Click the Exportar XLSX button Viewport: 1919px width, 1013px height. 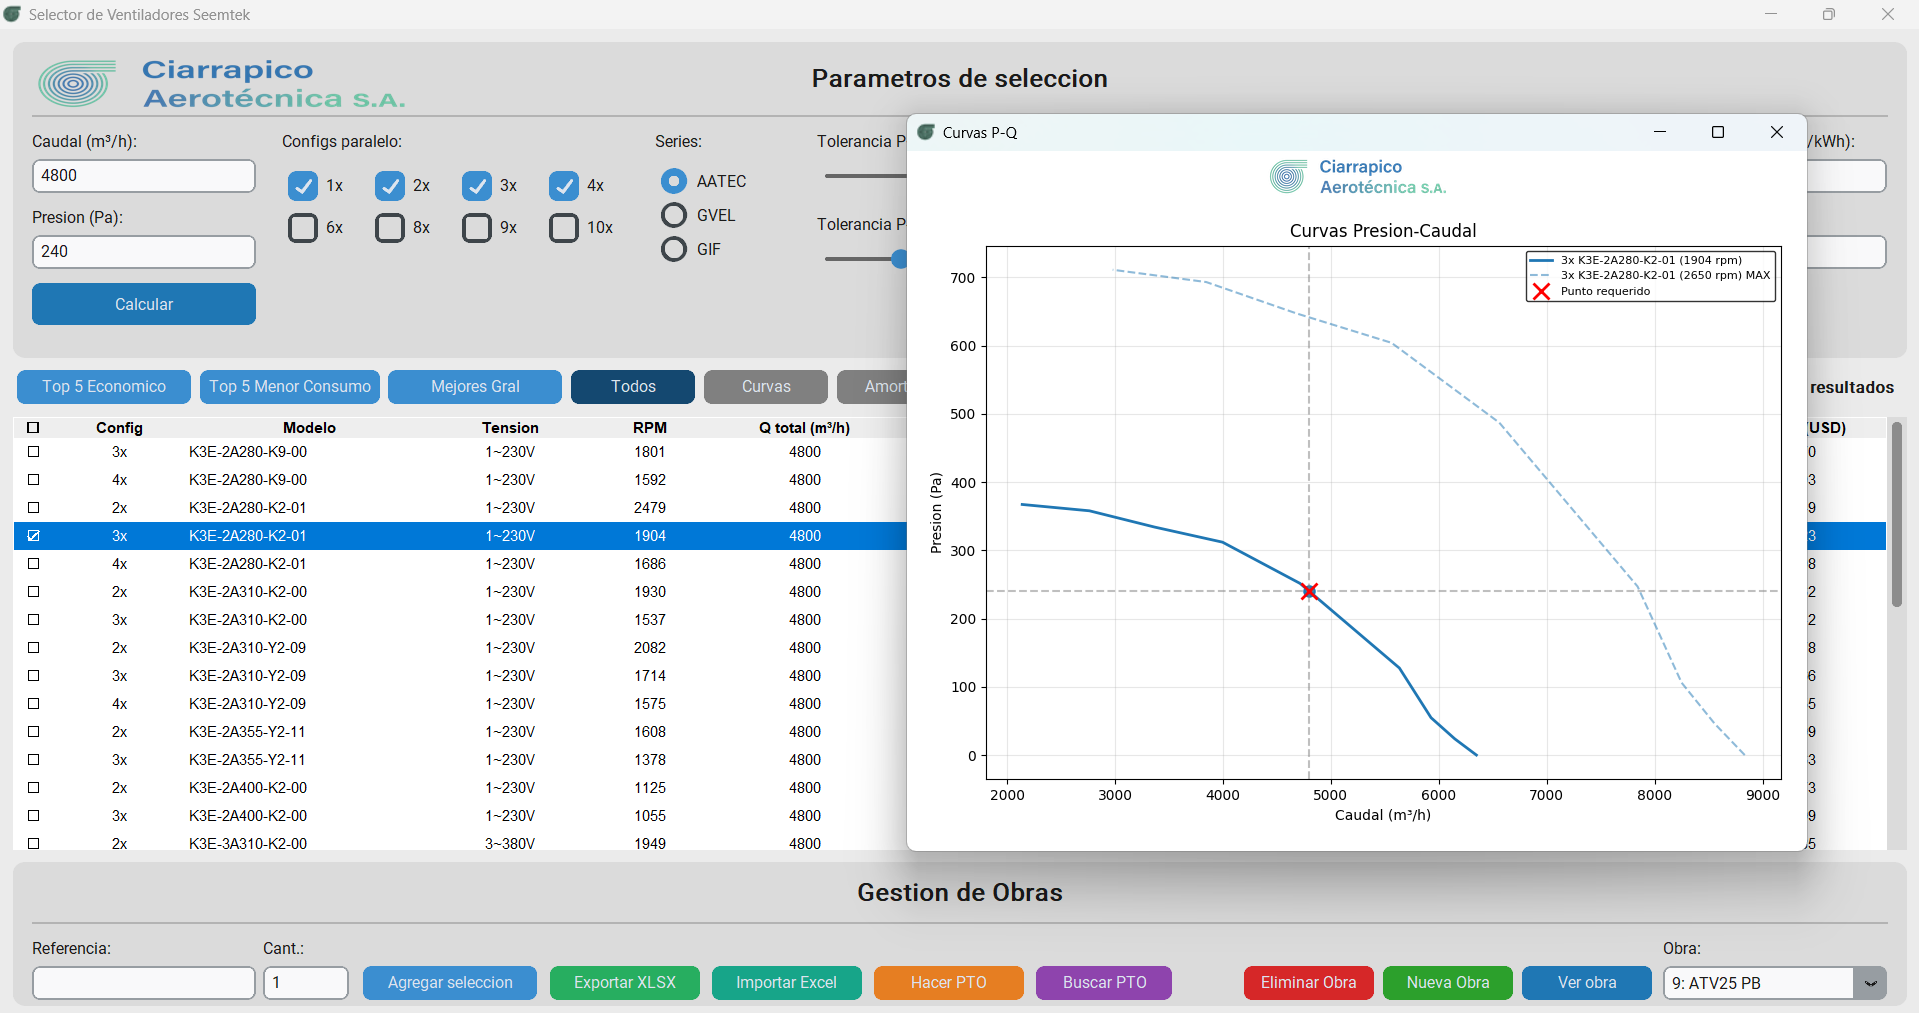click(x=625, y=983)
